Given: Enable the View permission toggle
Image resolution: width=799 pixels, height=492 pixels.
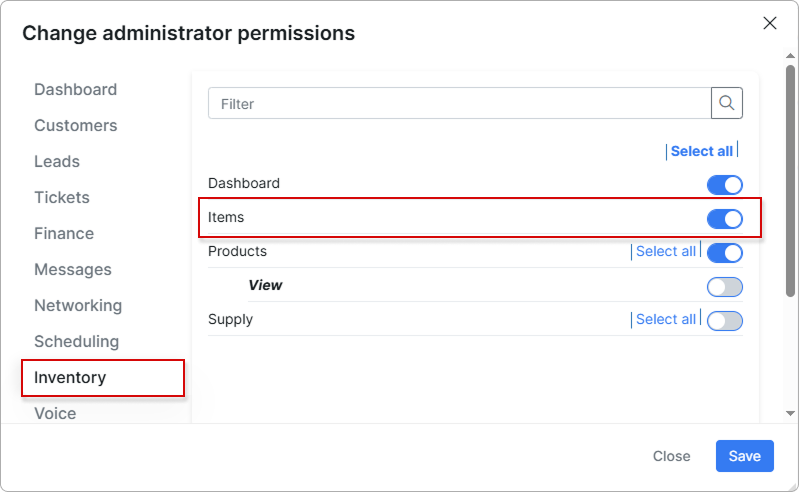Looking at the screenshot, I should [725, 287].
